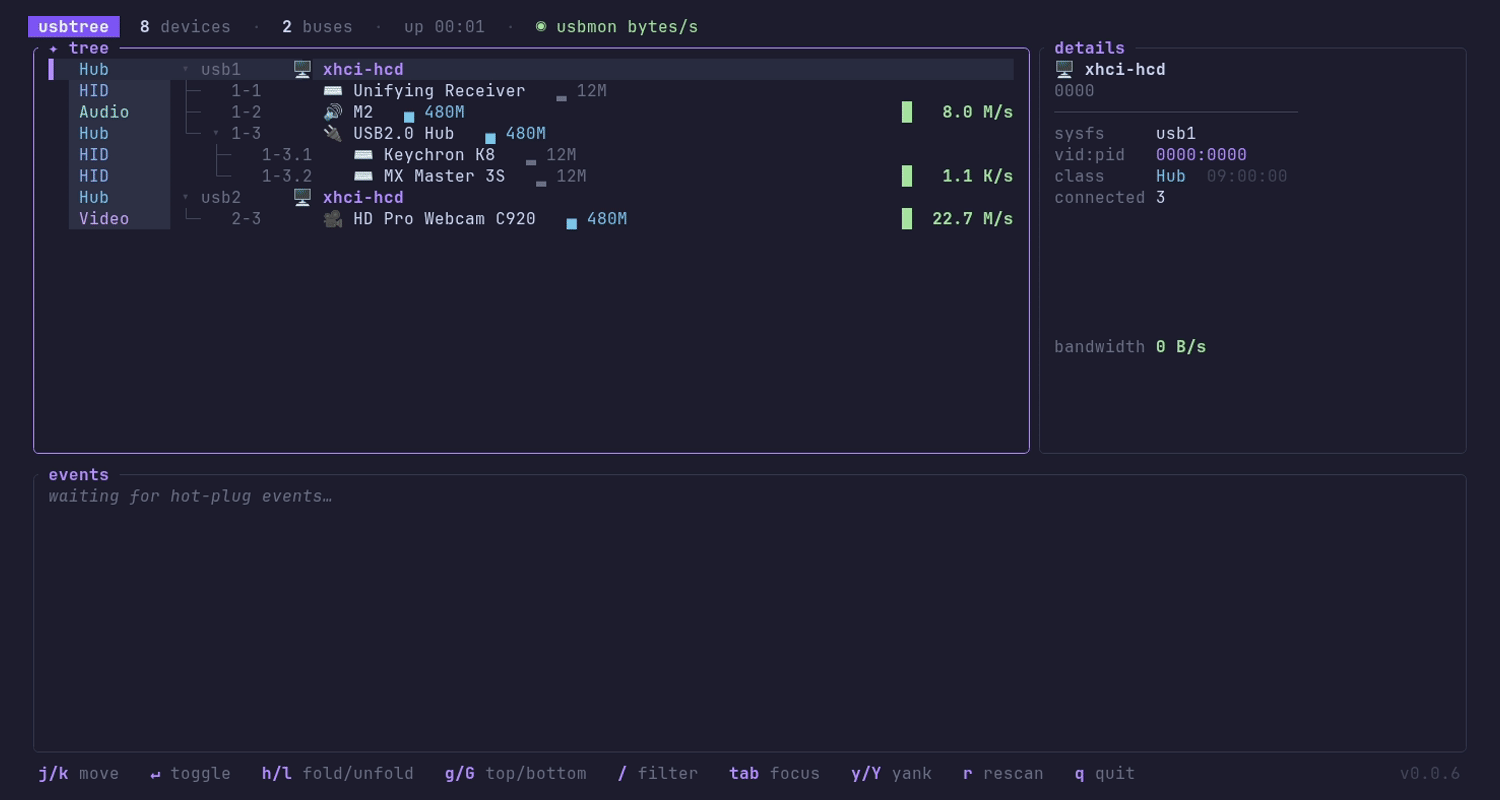
Task: Click the Hub class value in details
Action: click(x=1171, y=176)
